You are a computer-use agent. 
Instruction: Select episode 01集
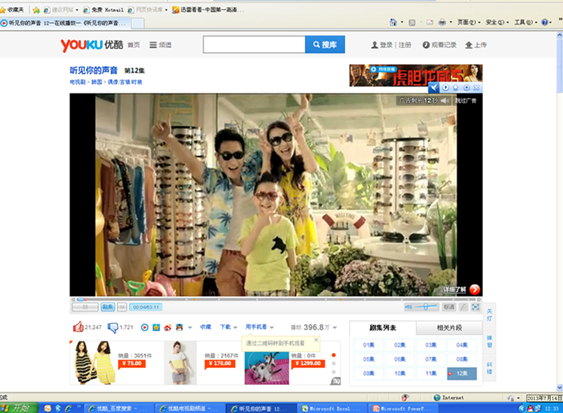click(x=369, y=345)
